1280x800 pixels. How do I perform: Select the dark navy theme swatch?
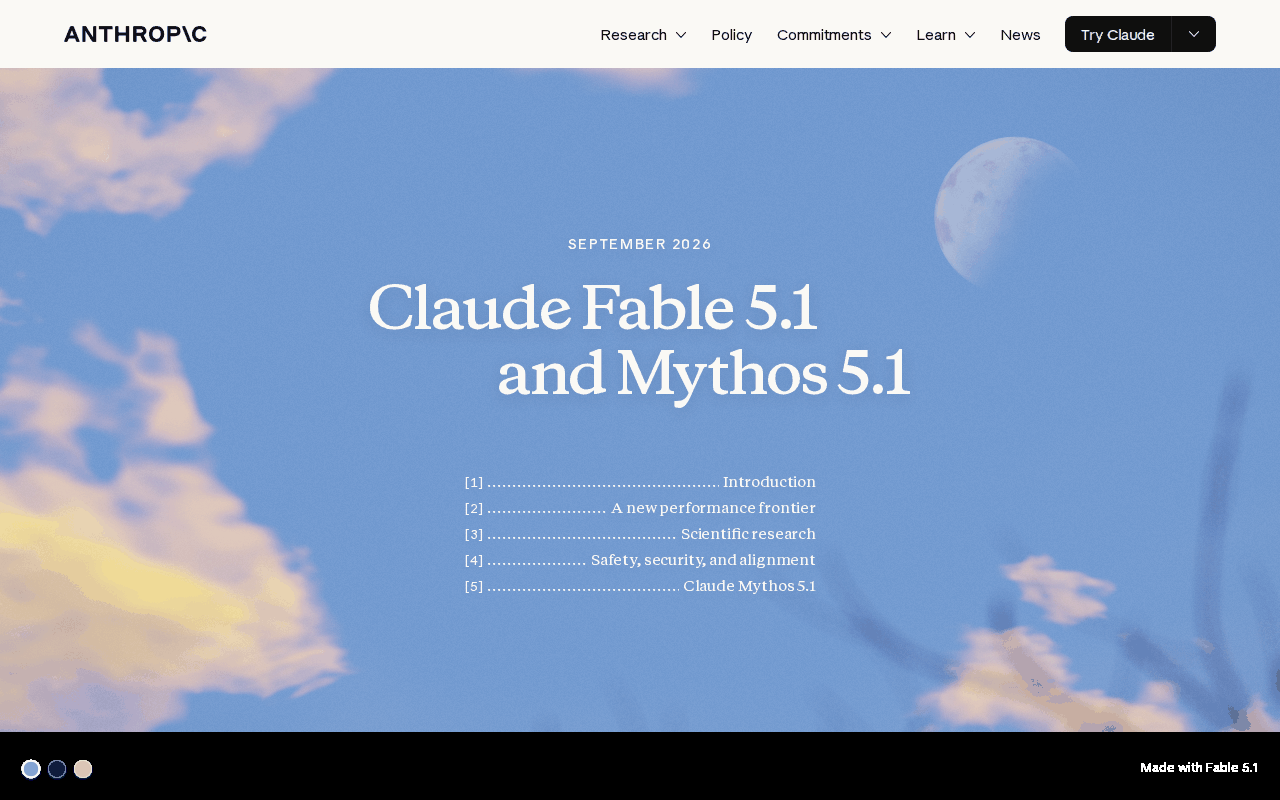point(57,769)
